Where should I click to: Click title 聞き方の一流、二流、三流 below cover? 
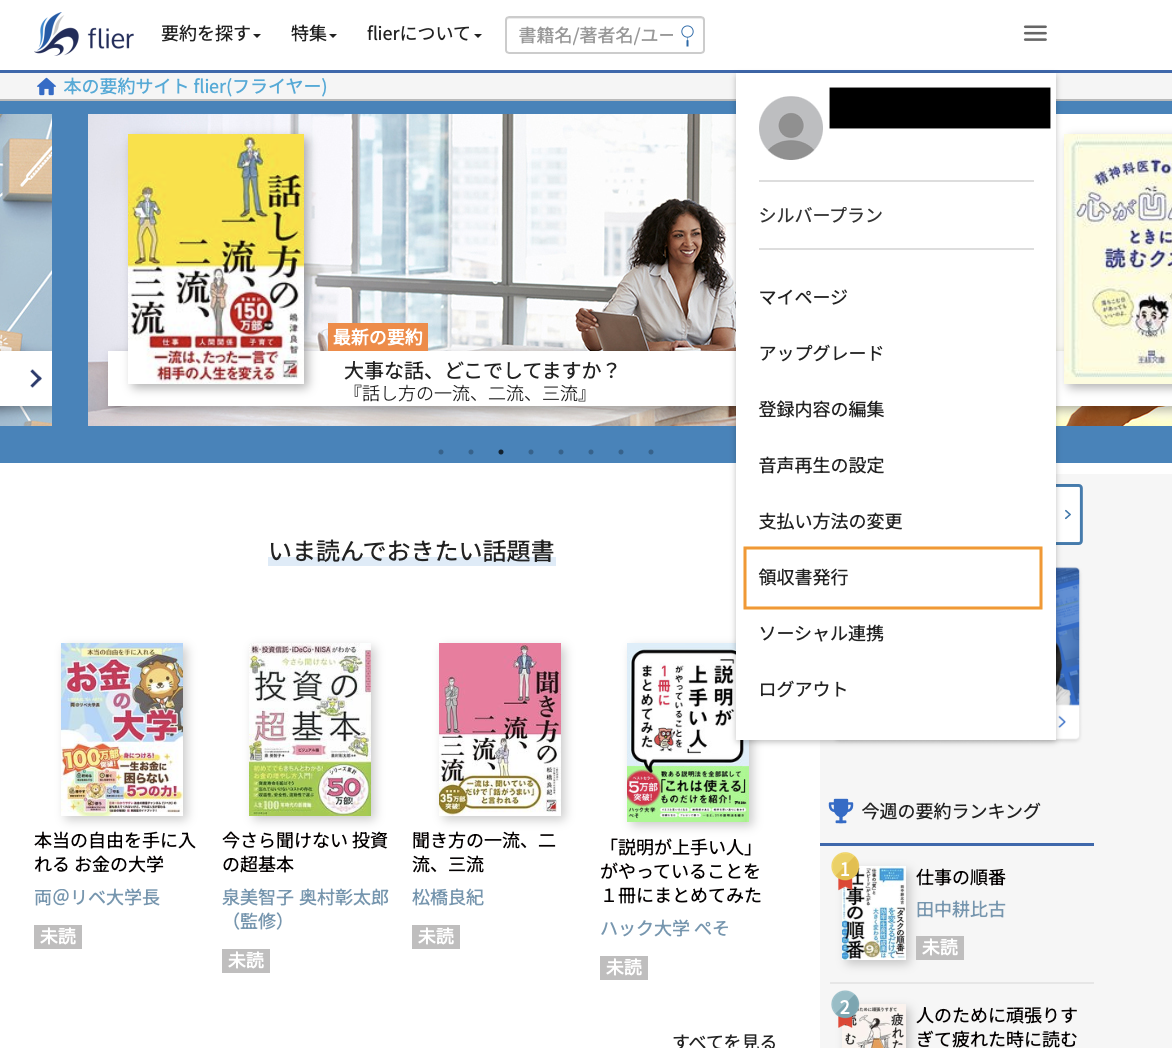tap(484, 852)
